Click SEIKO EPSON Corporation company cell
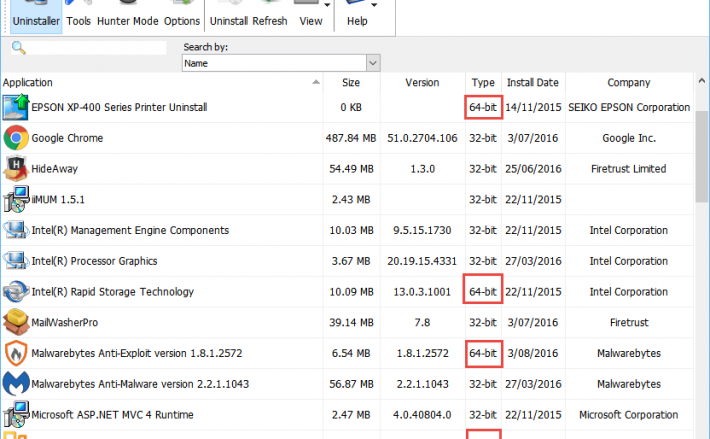Screen dimensions: 710x439 [629, 107]
